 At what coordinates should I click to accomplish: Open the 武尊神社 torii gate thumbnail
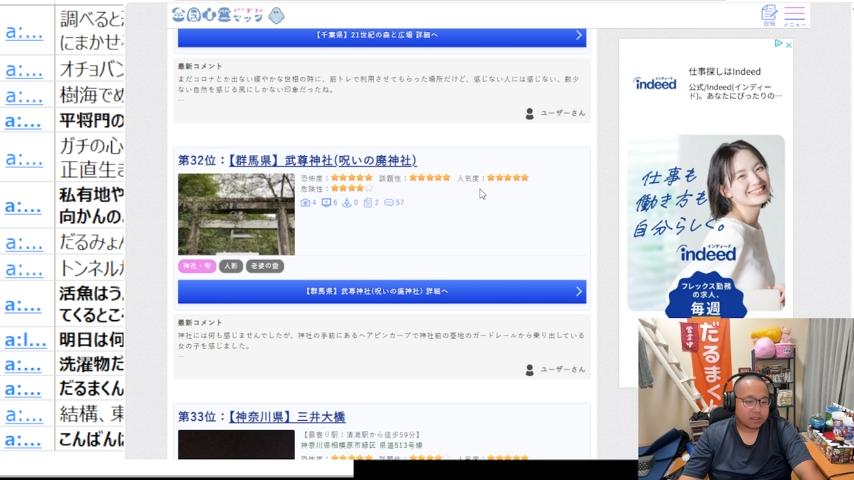(x=236, y=214)
